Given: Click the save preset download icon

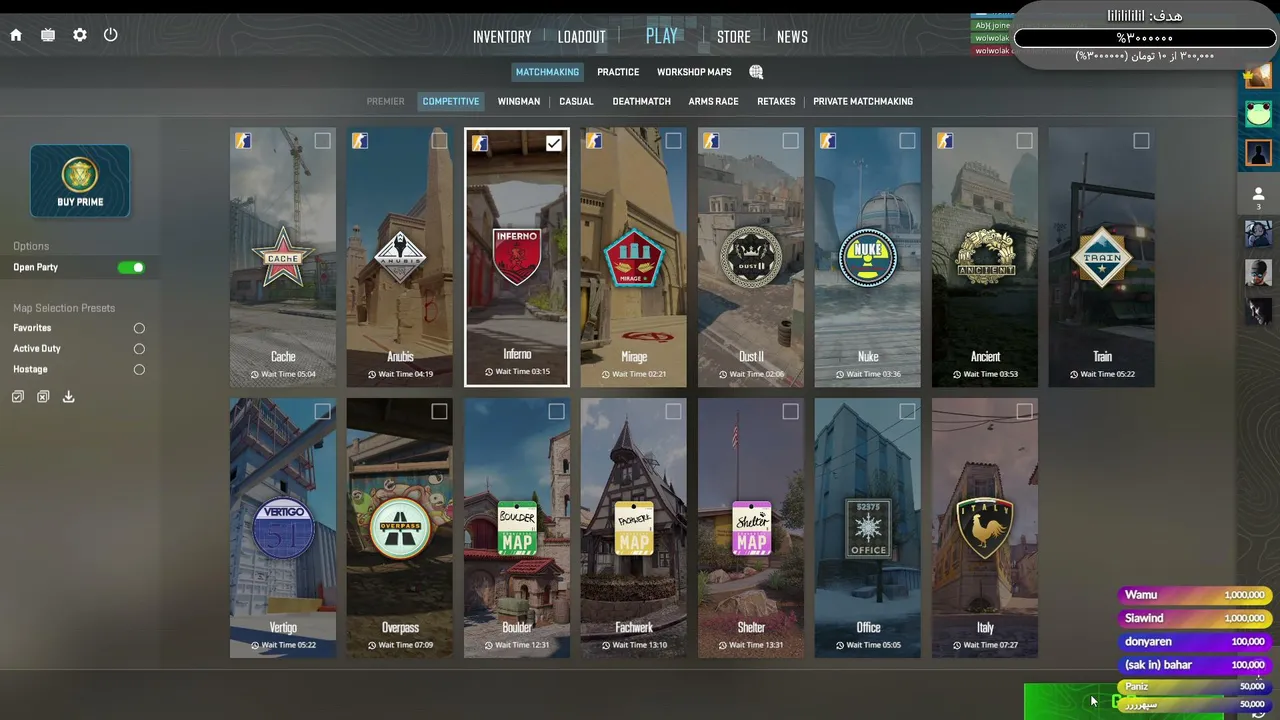Looking at the screenshot, I should (68, 397).
